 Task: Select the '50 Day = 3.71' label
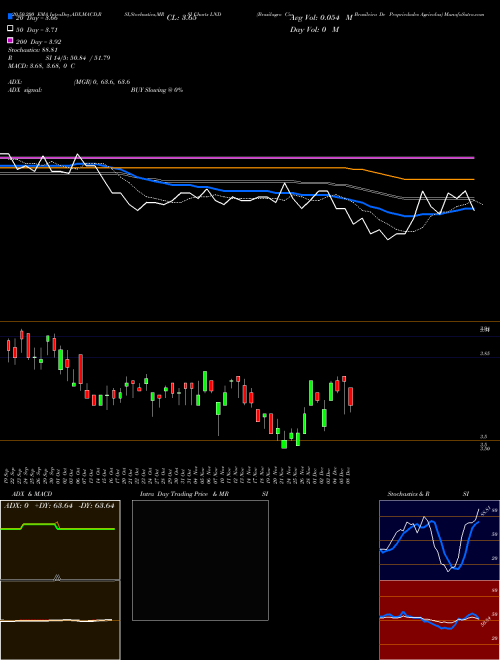pyautogui.click(x=37, y=30)
